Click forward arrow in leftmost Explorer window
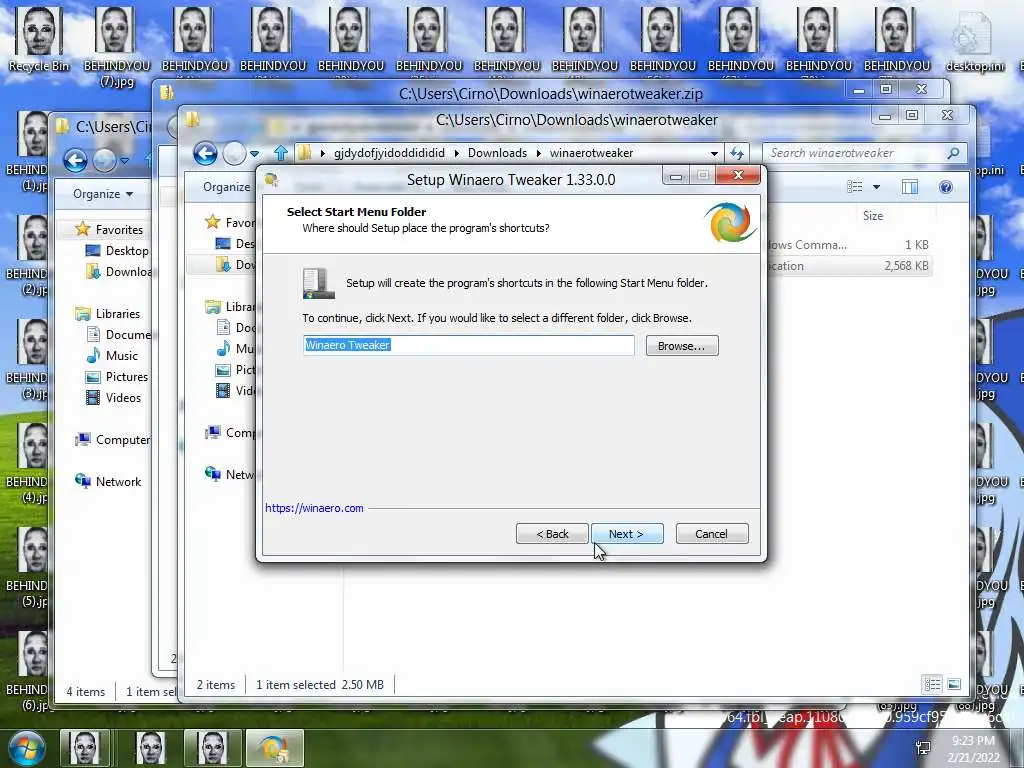Image resolution: width=1024 pixels, height=768 pixels. point(104,160)
